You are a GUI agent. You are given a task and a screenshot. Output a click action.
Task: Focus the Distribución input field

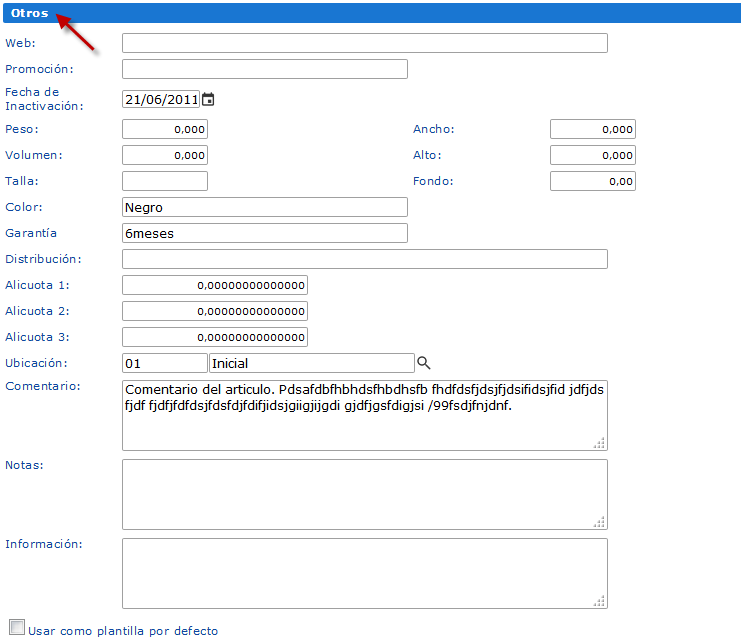[365, 259]
